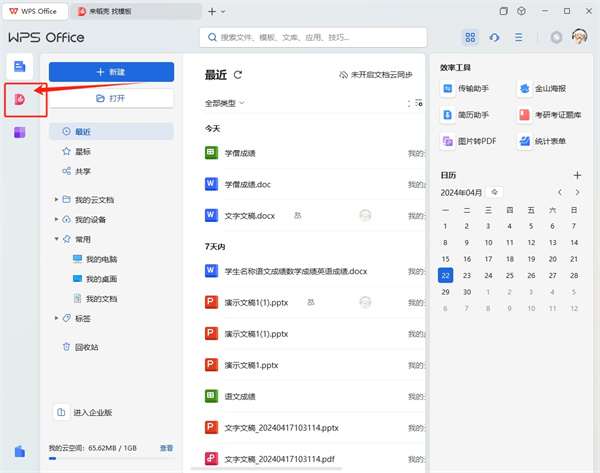The height and width of the screenshot is (473, 600).
Task: Open the red Docer template icon in rail
Action: tap(20, 99)
